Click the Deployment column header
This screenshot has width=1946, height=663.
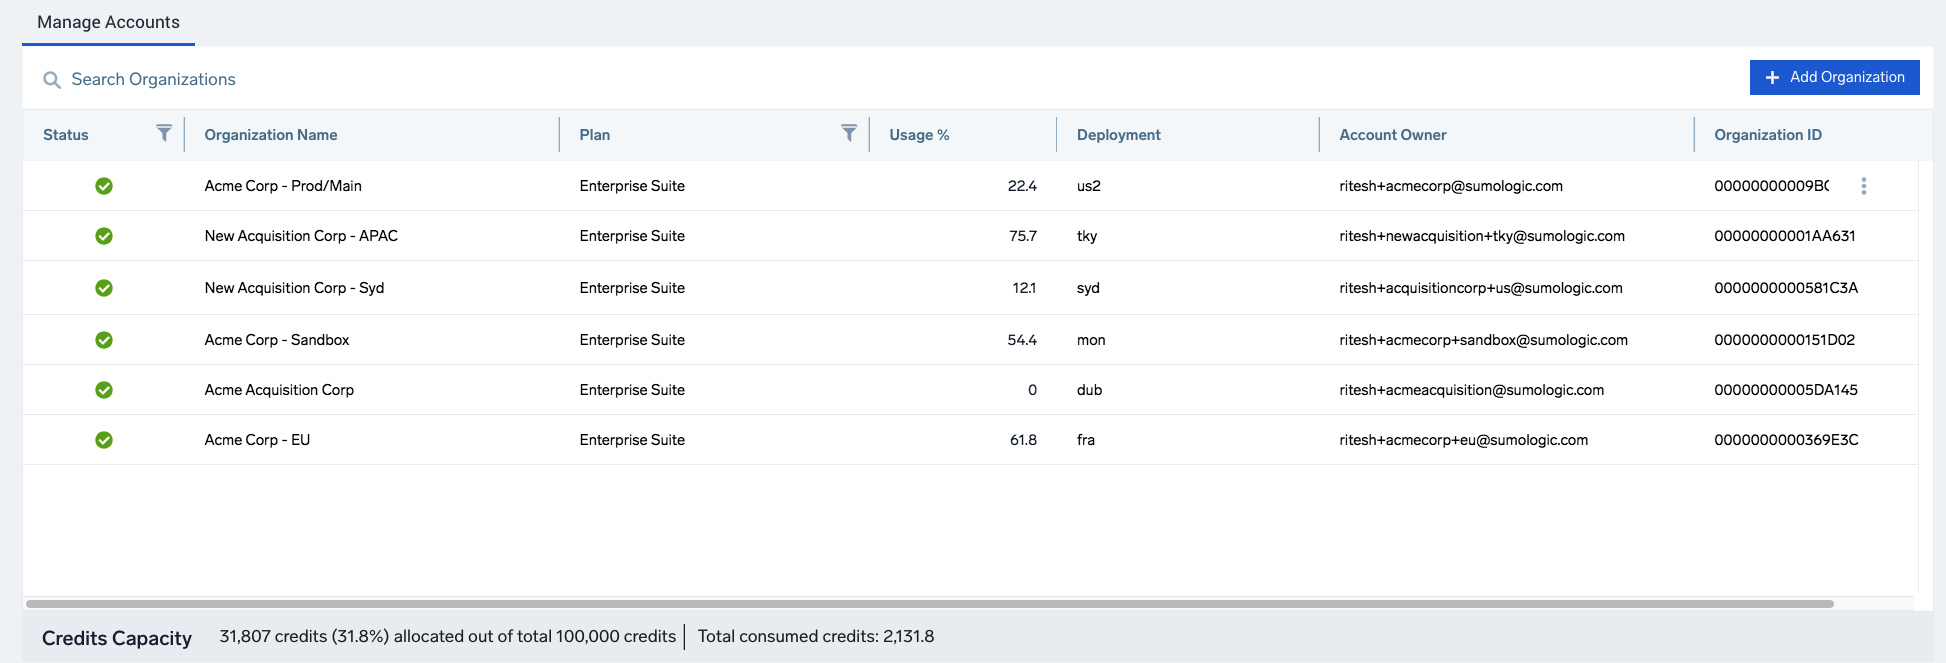coord(1118,135)
